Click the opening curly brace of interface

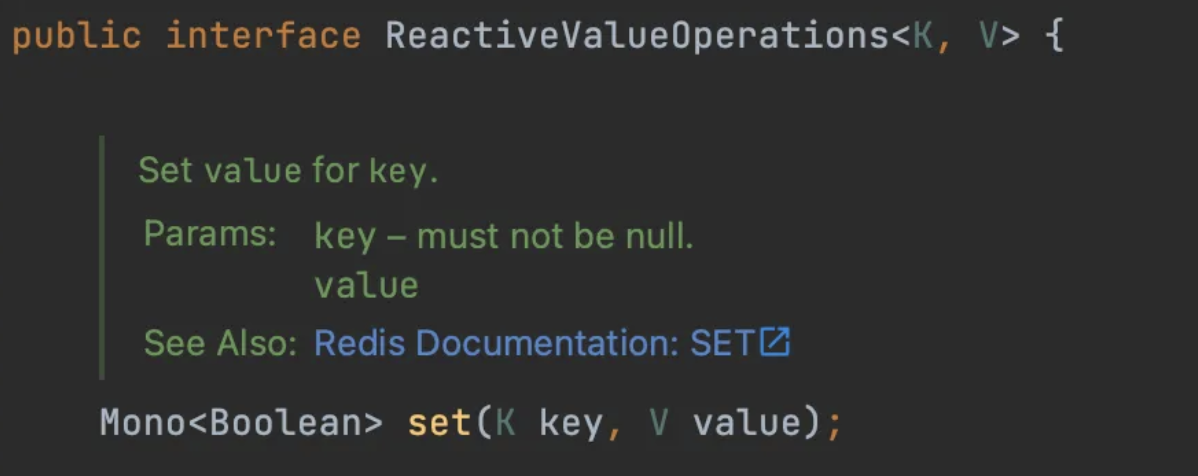(x=1054, y=37)
